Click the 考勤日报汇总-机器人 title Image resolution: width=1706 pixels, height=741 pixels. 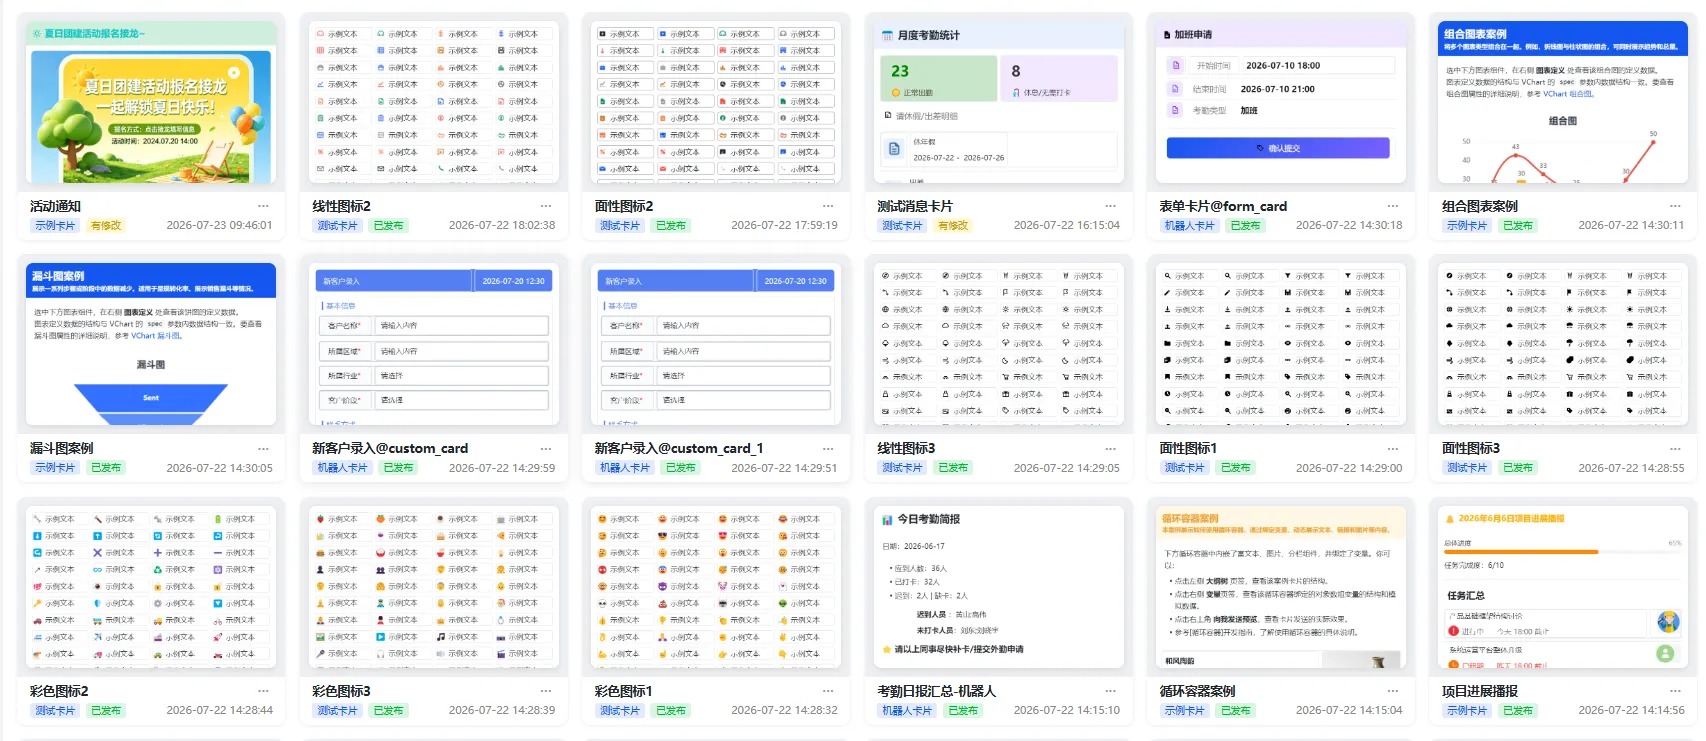click(936, 691)
